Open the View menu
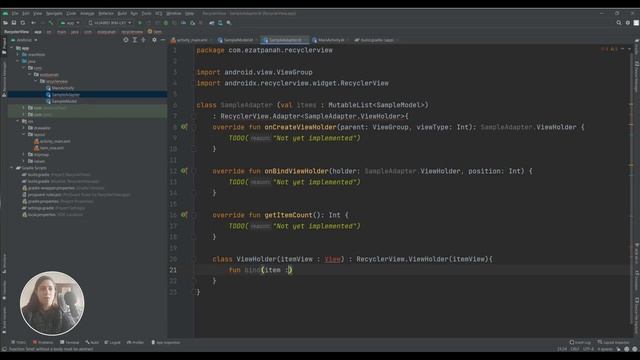This screenshot has width=640, height=360. point(38,13)
